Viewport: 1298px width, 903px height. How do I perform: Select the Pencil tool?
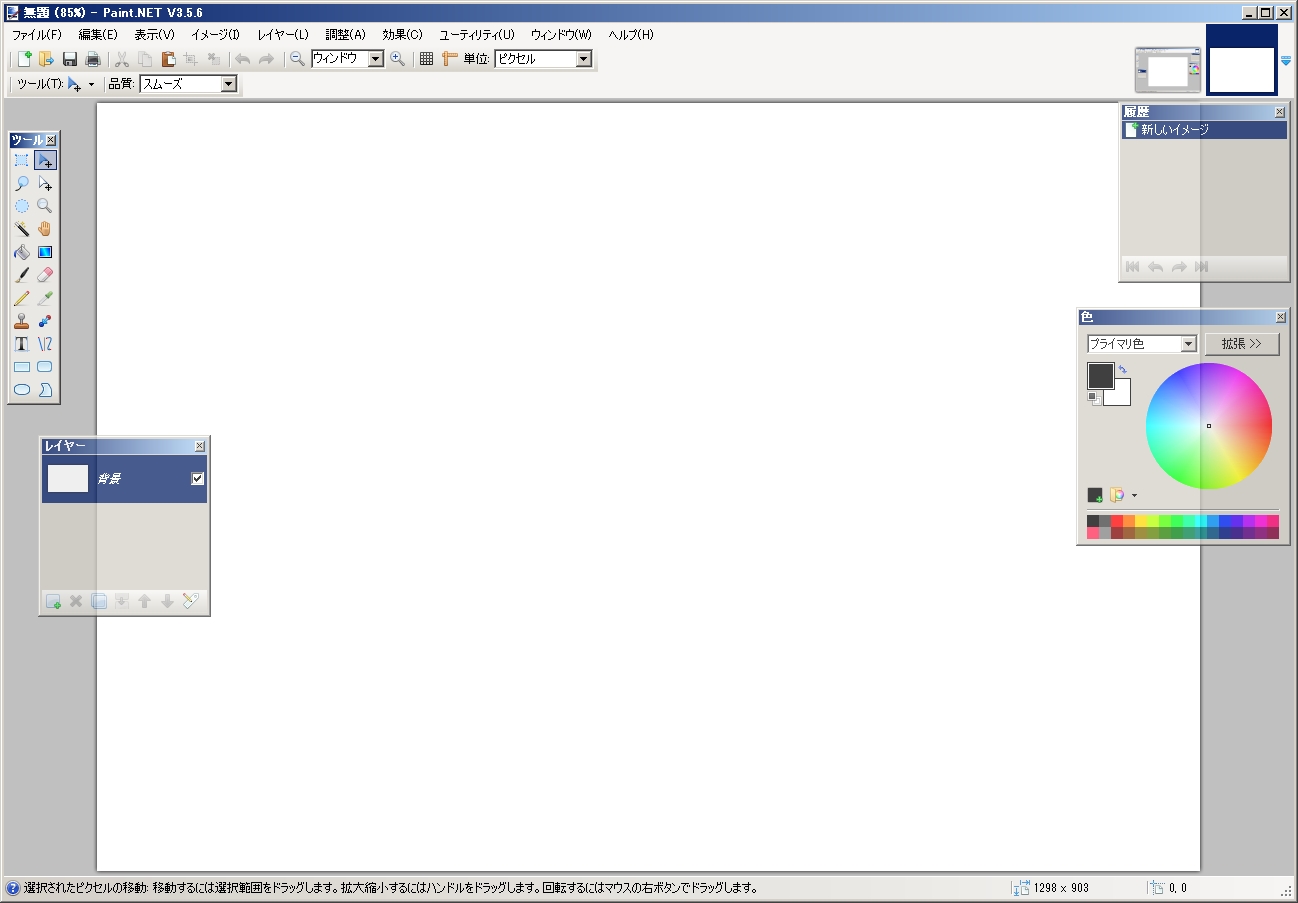(21, 298)
